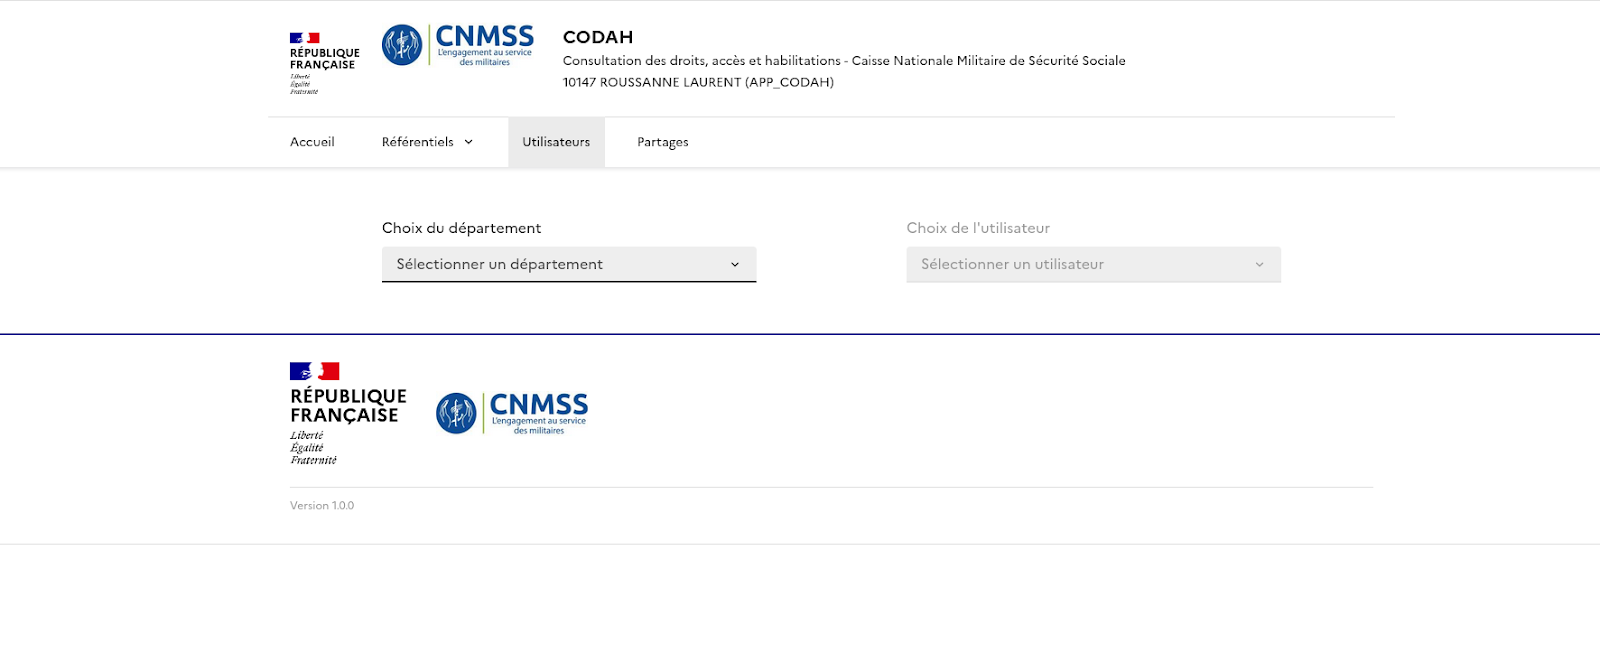
Task: Click the arrow of the utilisateur dropdown
Action: (1259, 265)
